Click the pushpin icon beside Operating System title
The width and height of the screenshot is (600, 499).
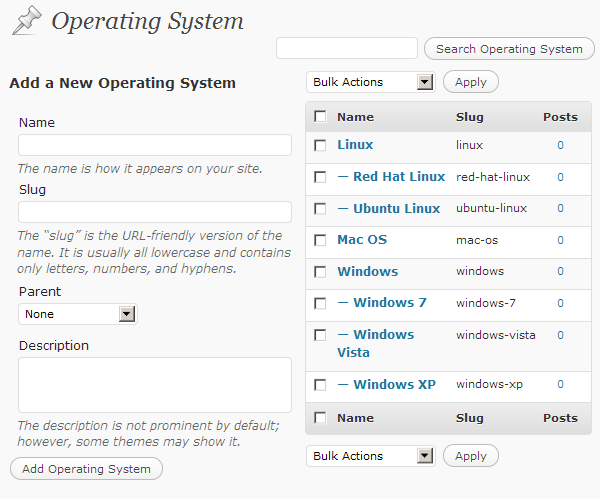27,20
